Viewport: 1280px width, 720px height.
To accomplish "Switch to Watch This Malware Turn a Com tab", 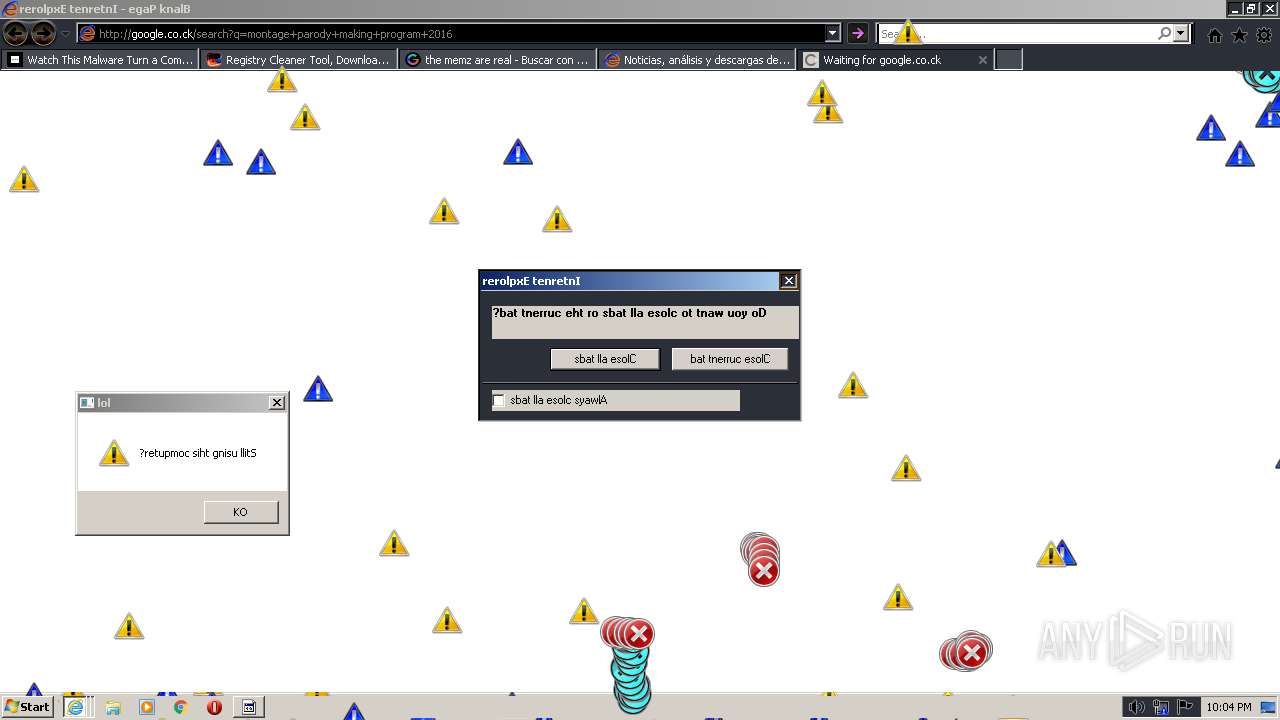I will [x=100, y=60].
